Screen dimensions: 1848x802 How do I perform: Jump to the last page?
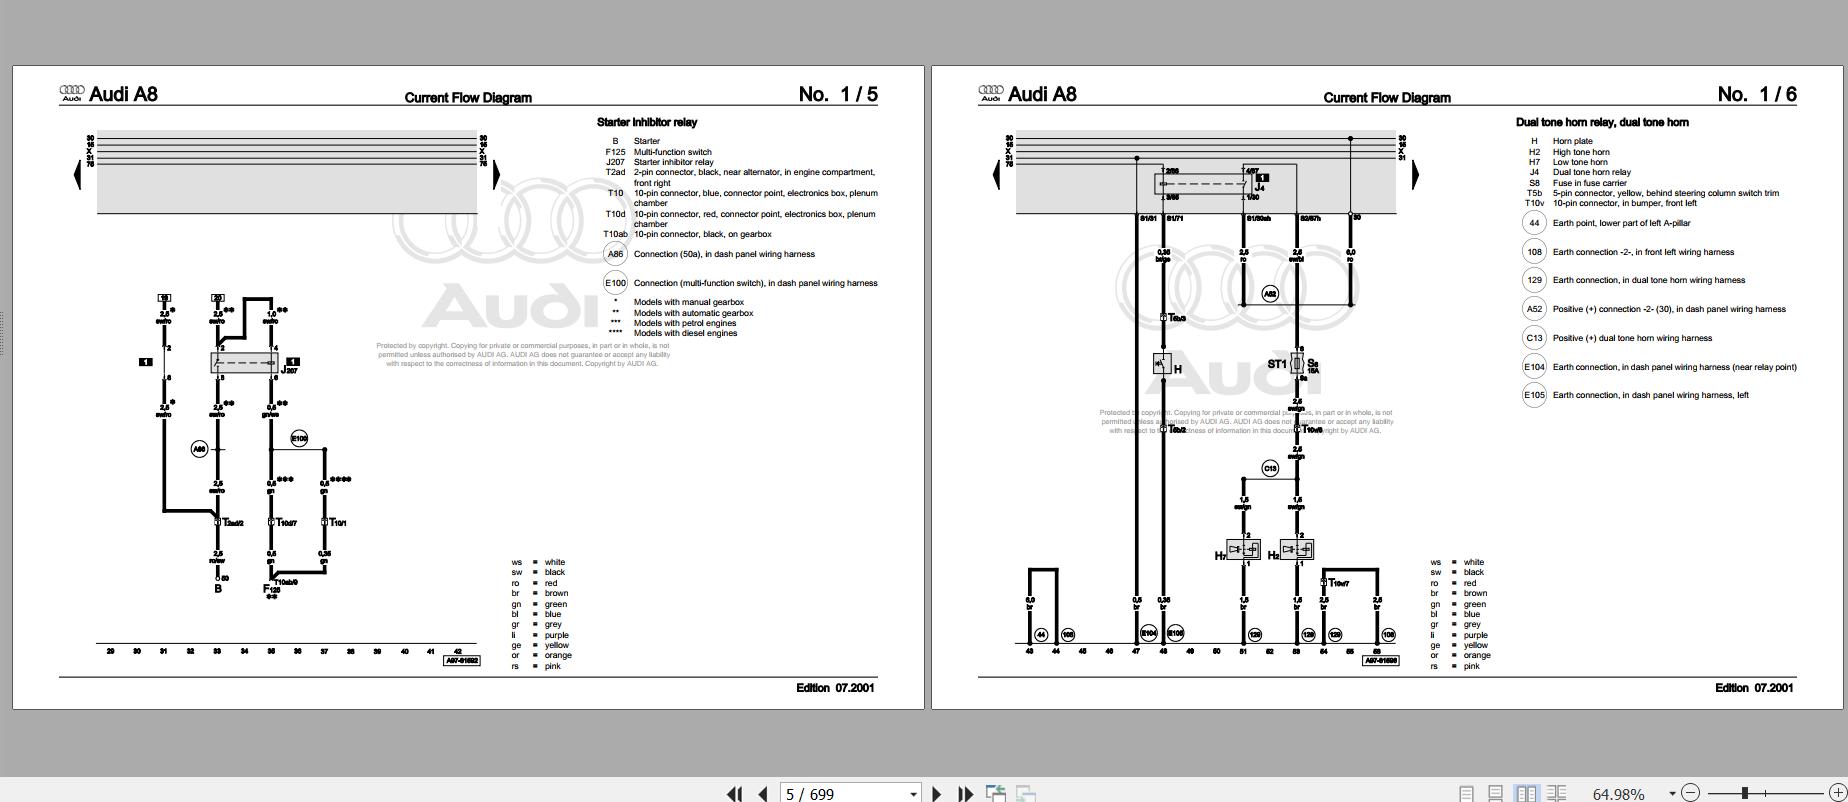[965, 793]
